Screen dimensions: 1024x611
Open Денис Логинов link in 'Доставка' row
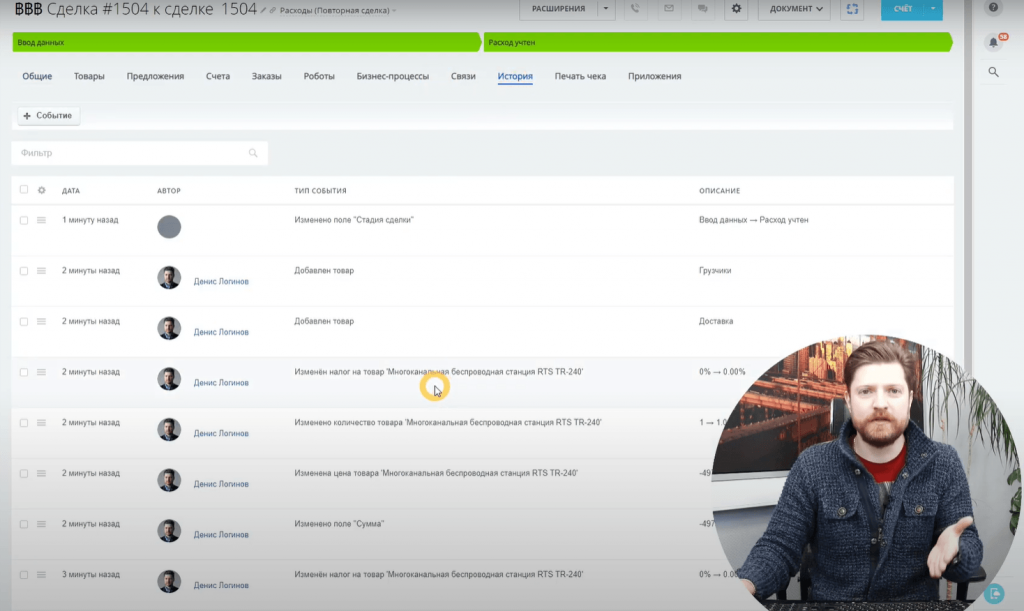click(x=221, y=332)
